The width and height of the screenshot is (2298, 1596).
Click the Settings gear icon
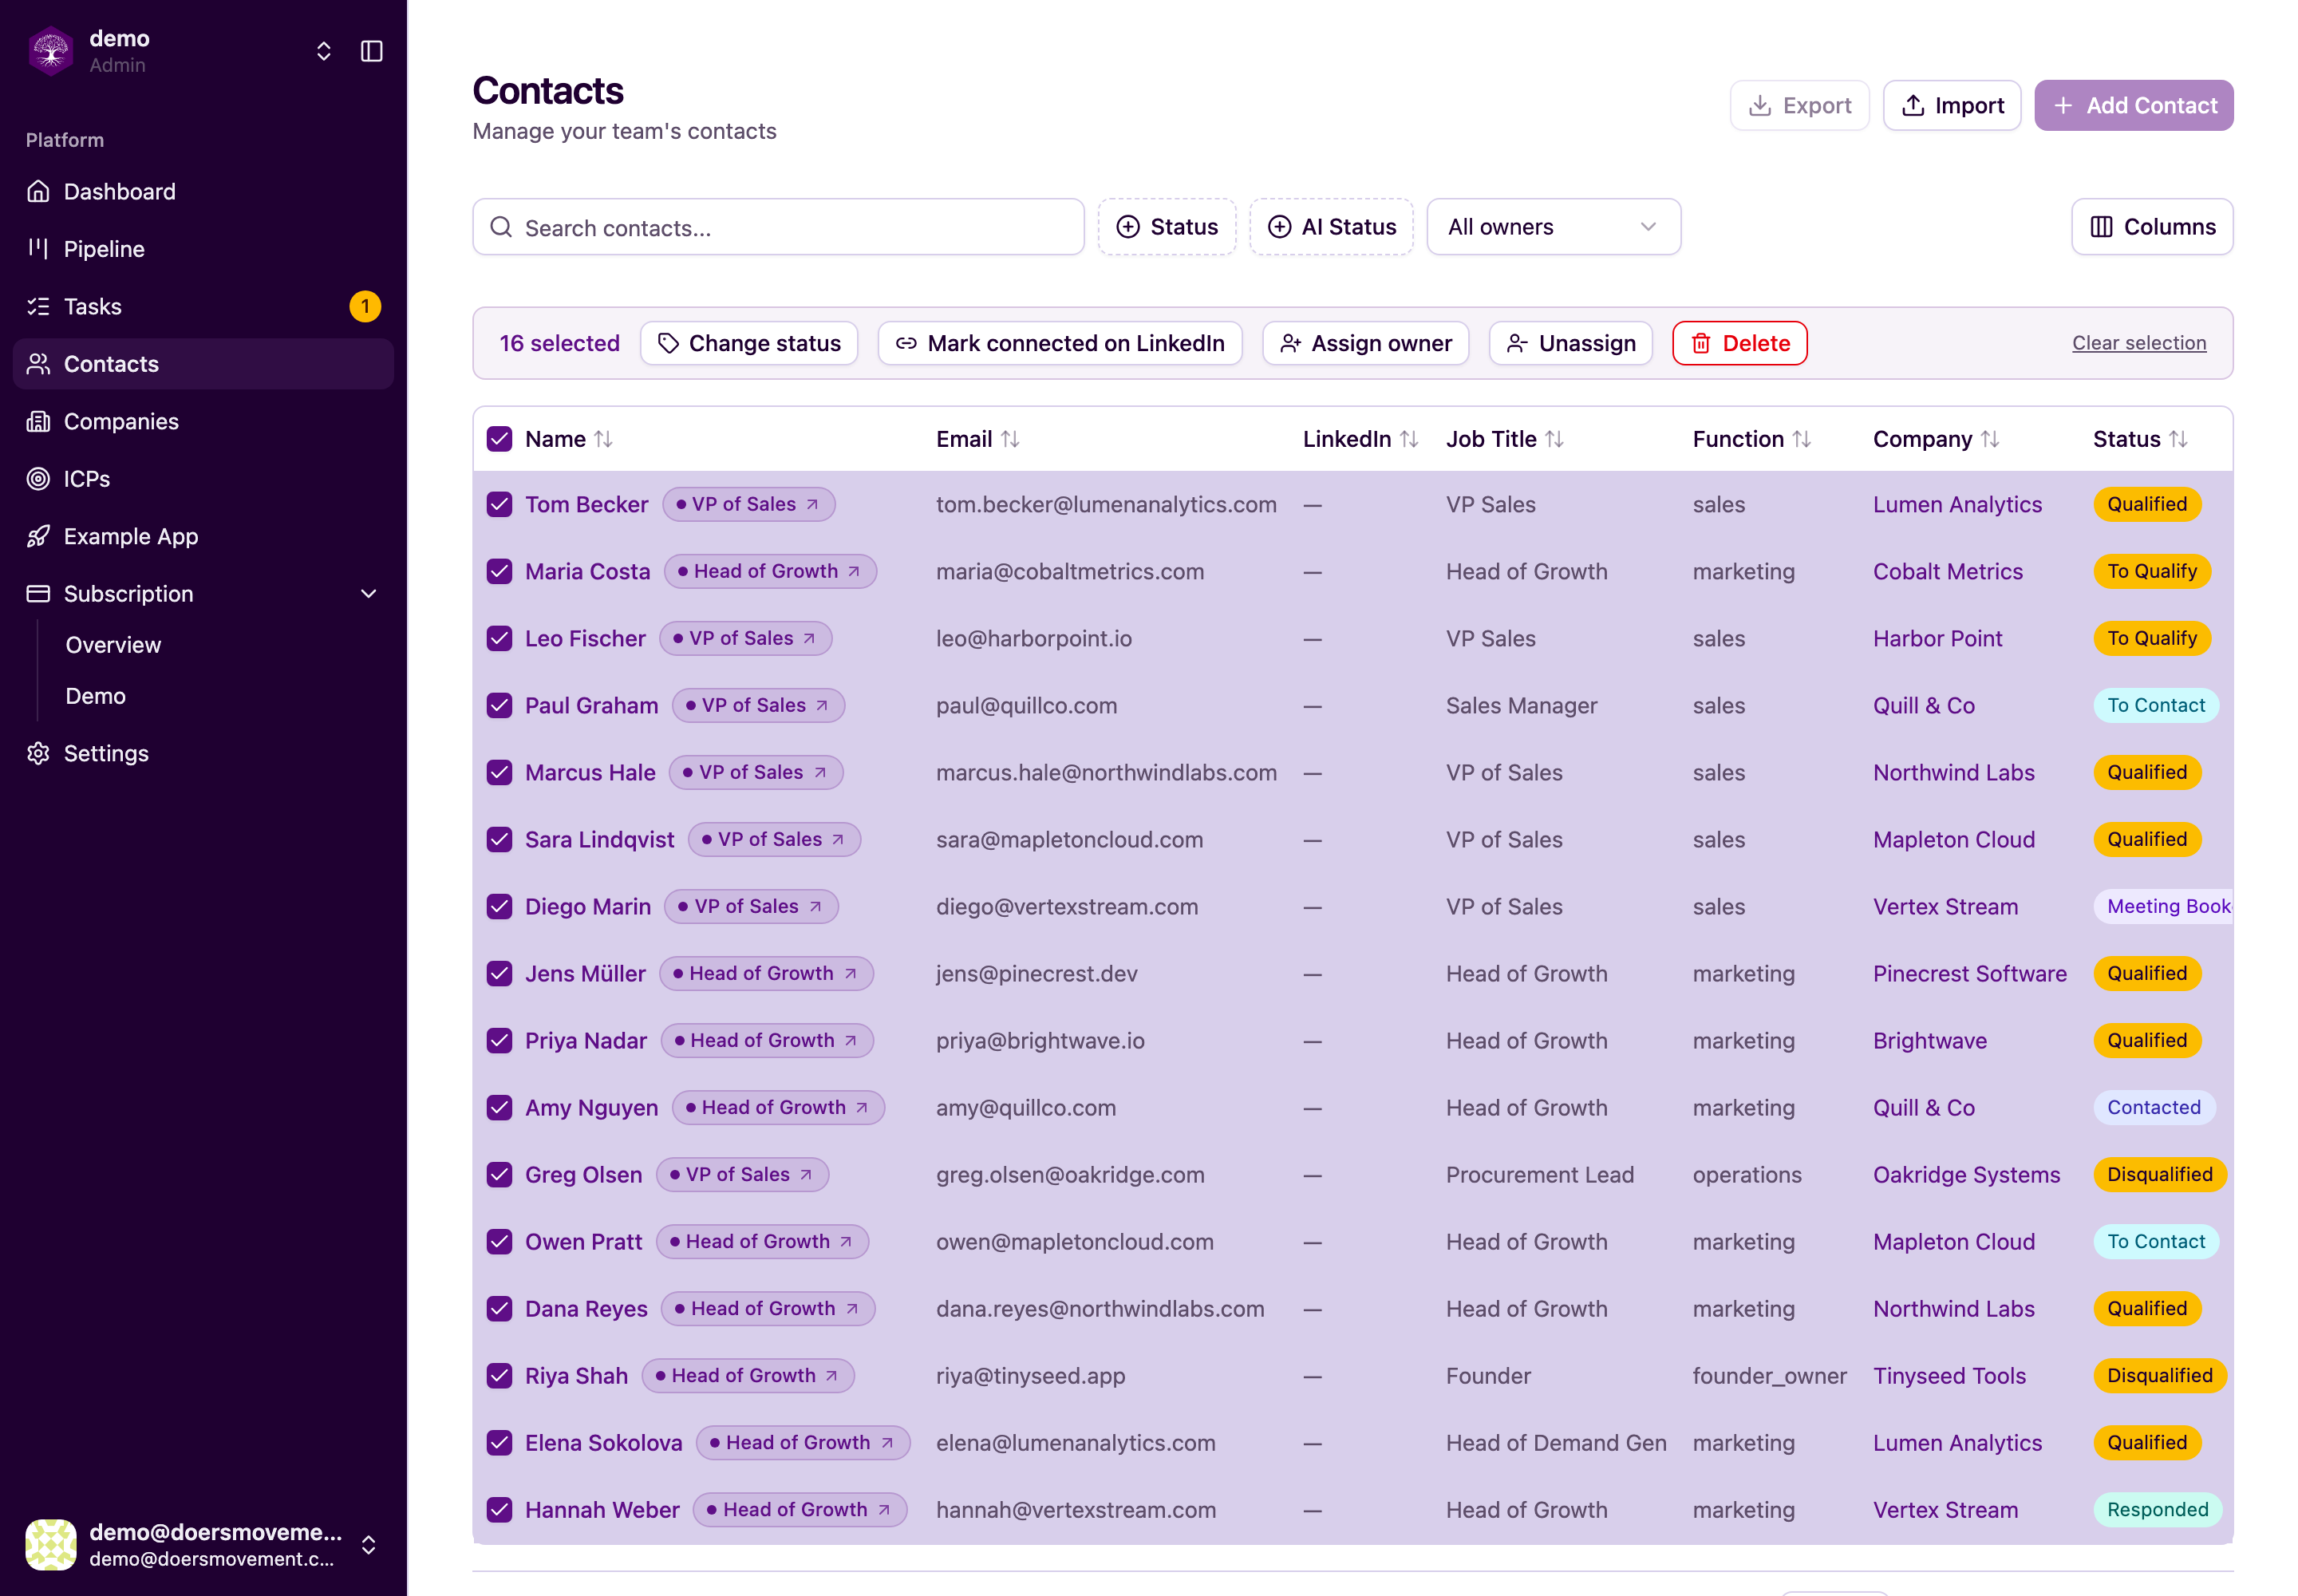[38, 753]
